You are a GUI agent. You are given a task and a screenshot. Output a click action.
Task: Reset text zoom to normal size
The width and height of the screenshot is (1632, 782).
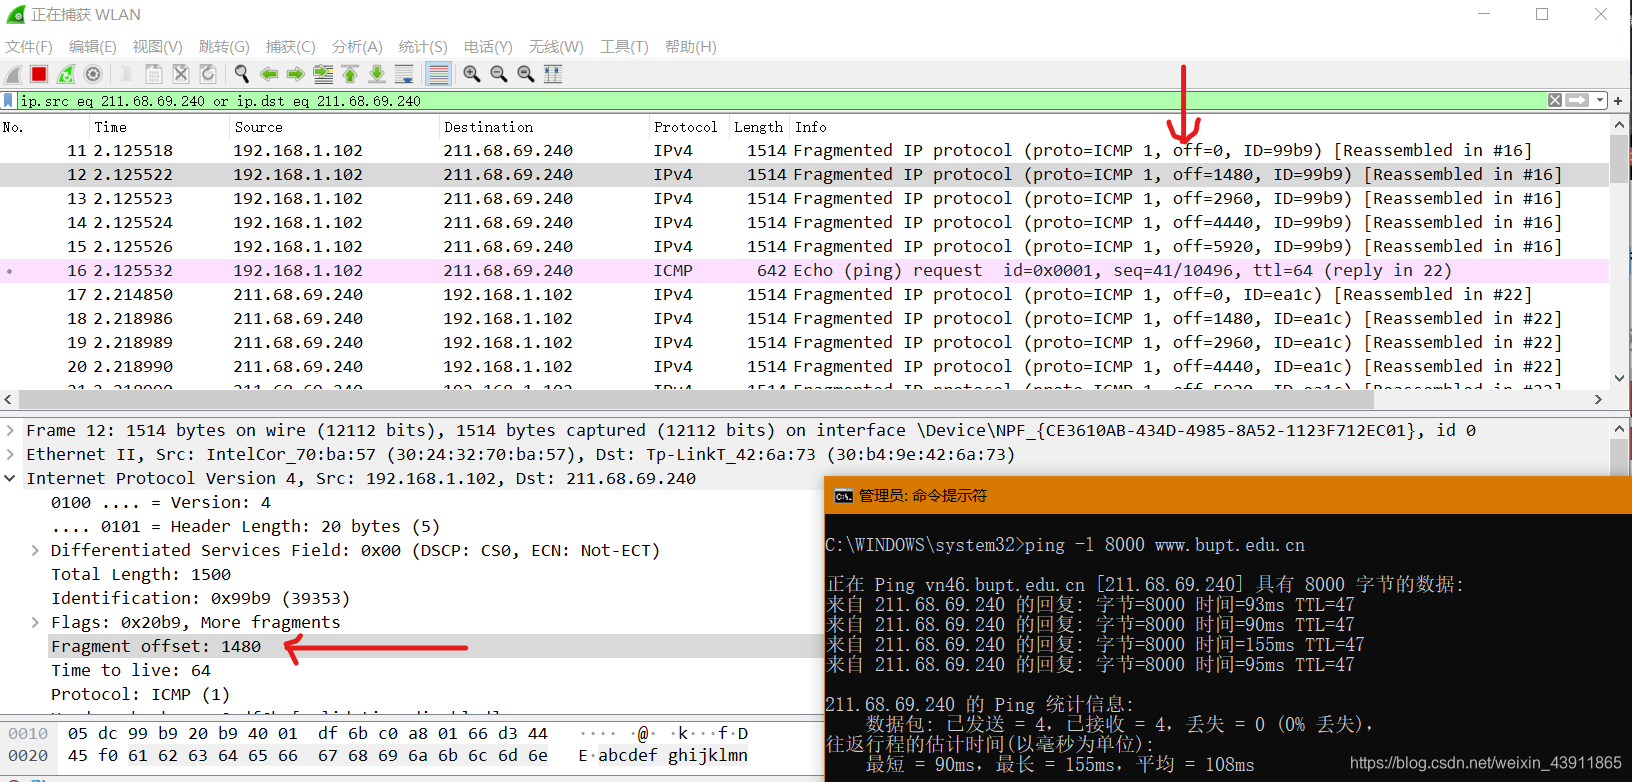pos(526,74)
